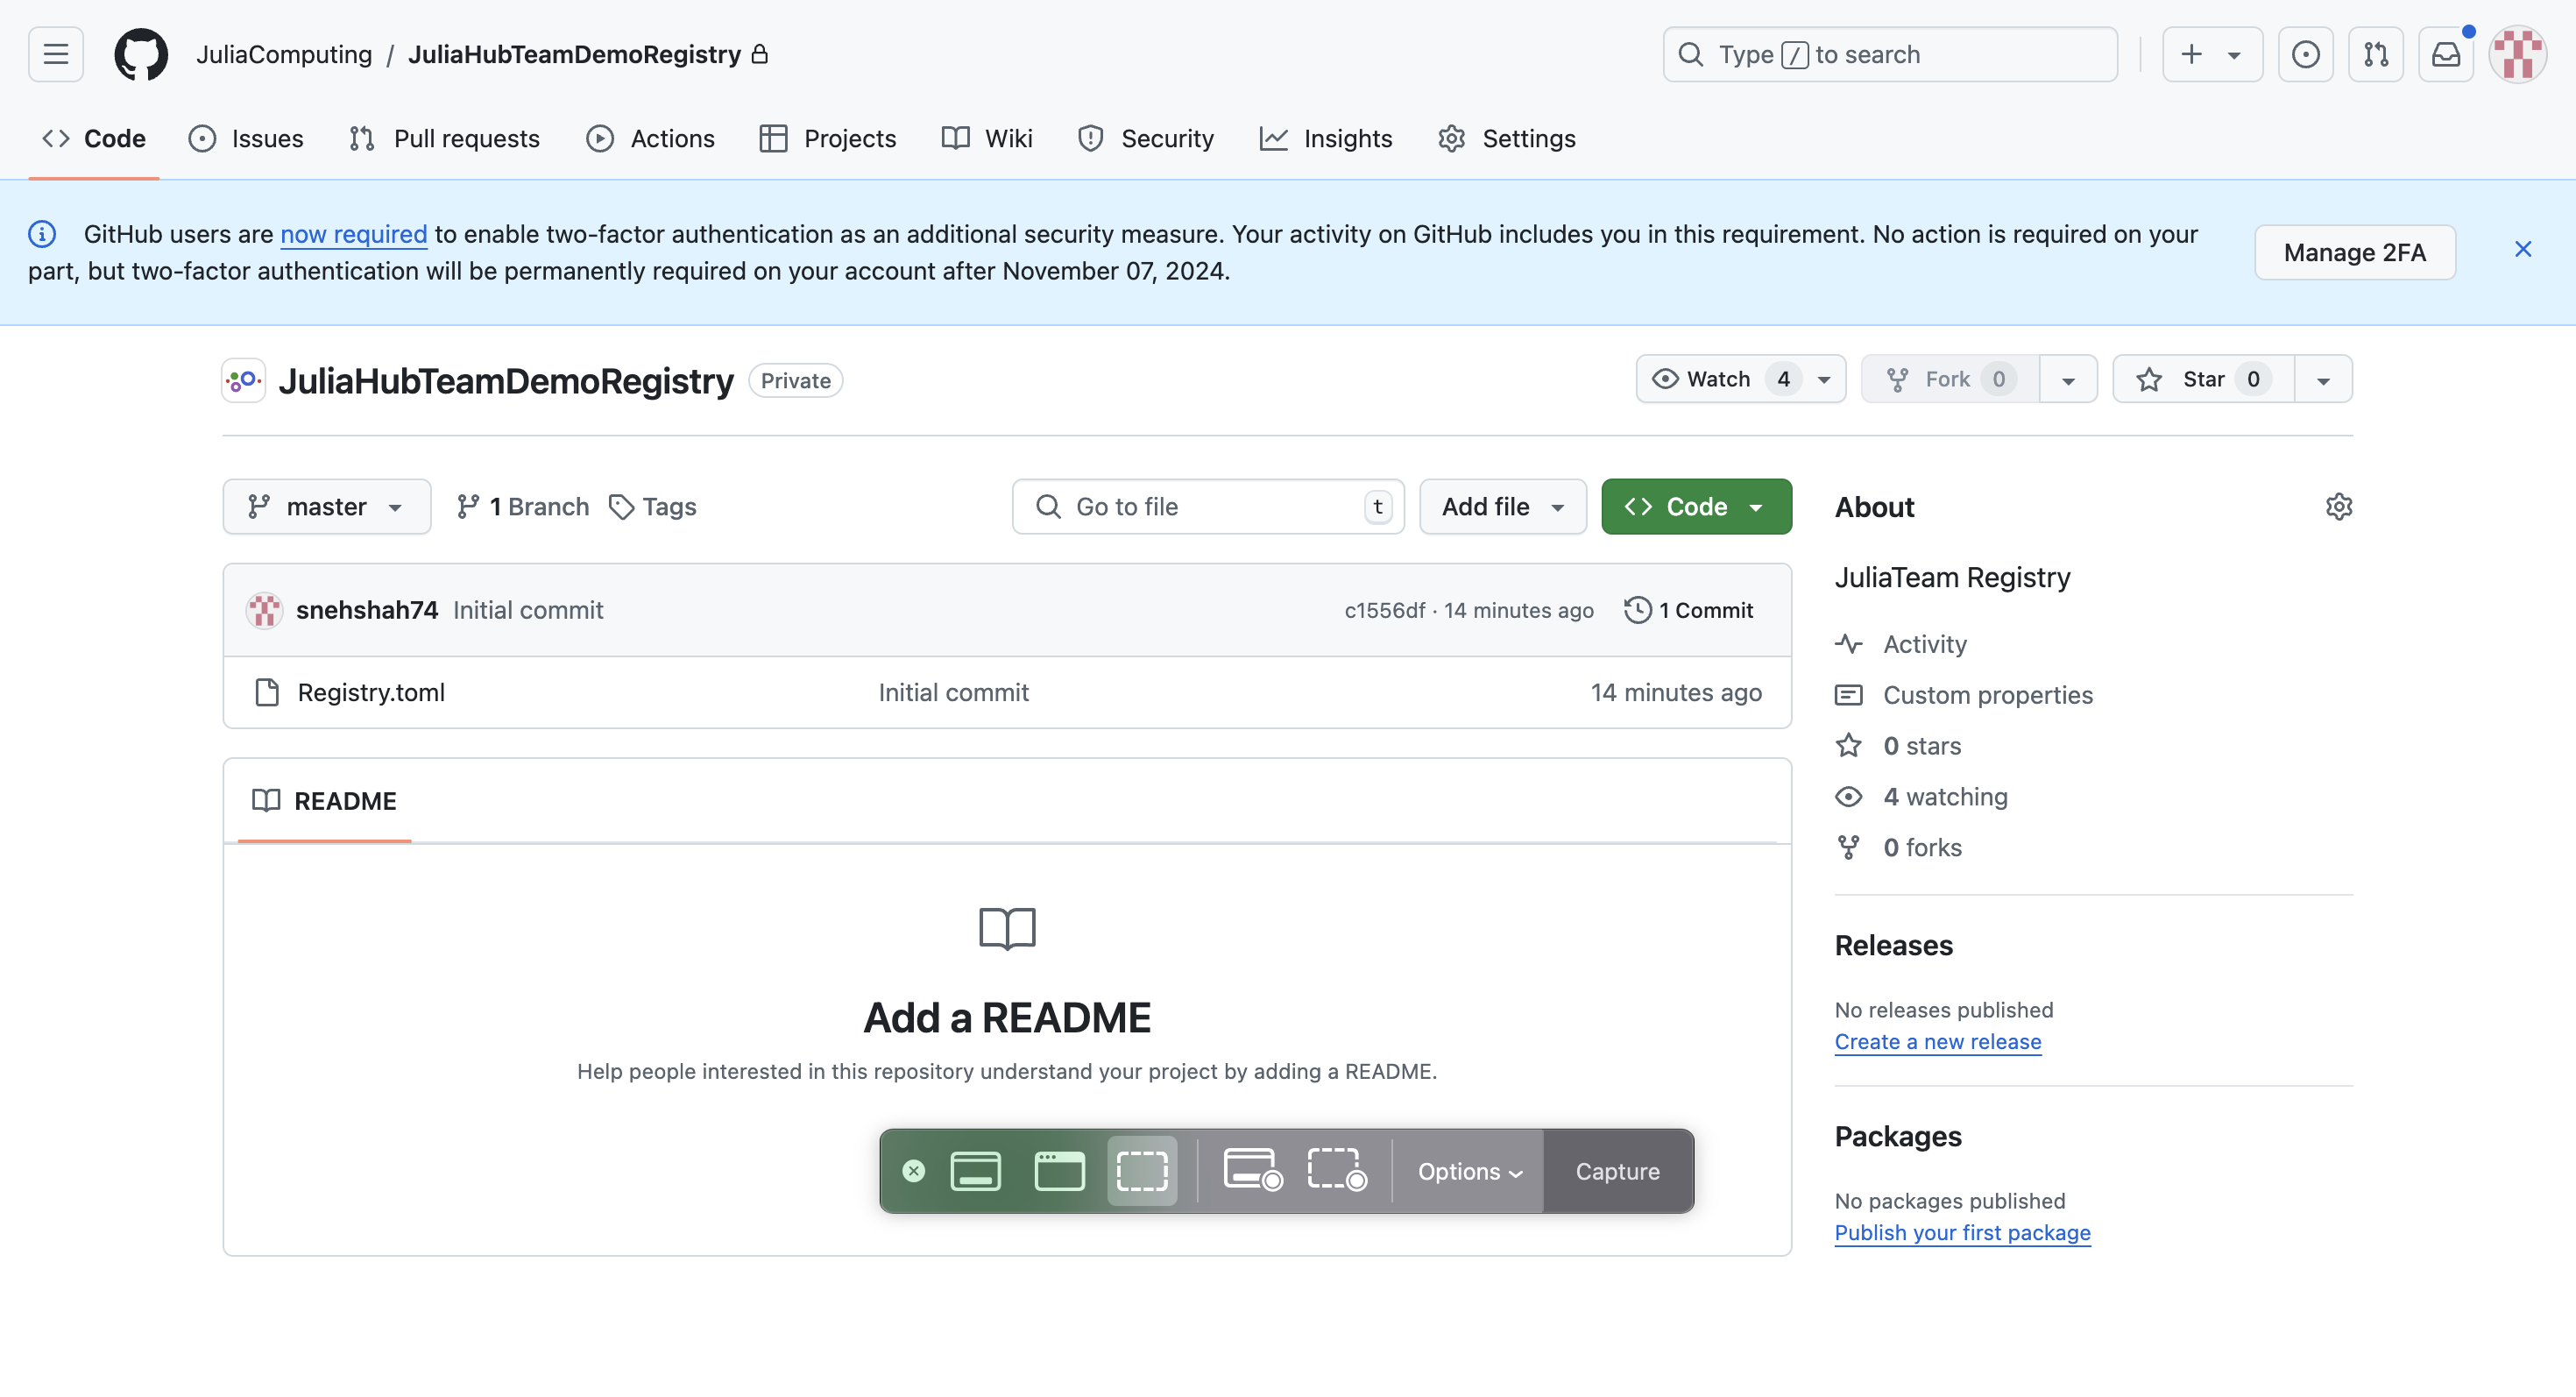
Task: Open the Registry.toml file
Action: 371,692
